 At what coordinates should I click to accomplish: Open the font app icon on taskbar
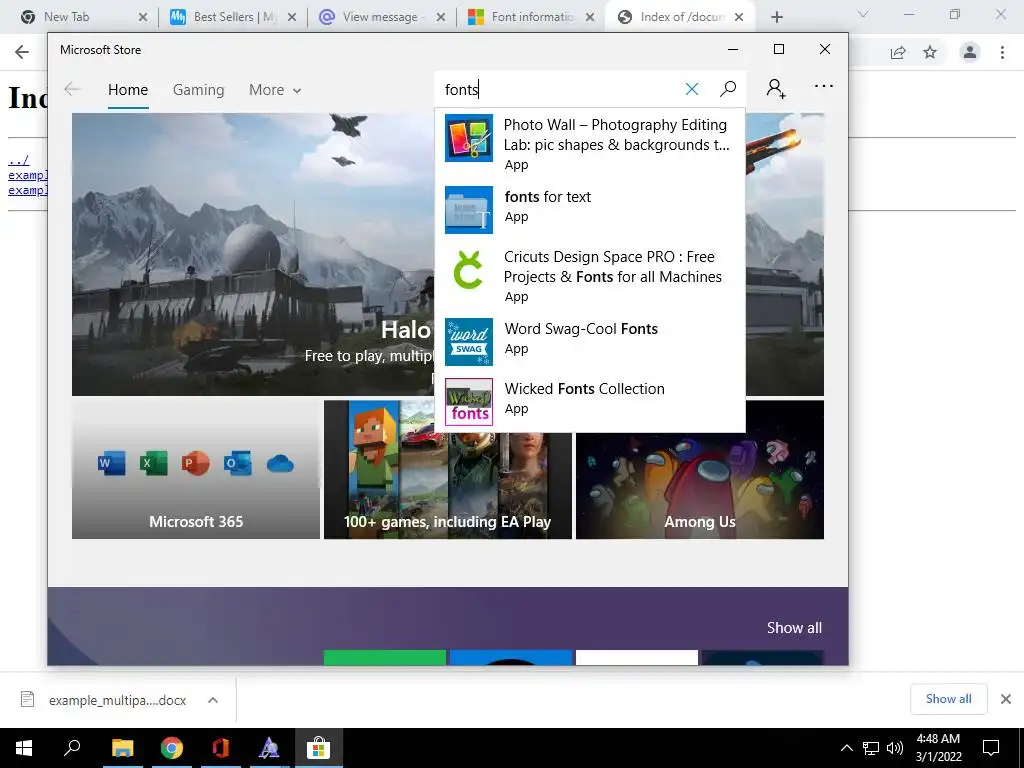[x=269, y=748]
